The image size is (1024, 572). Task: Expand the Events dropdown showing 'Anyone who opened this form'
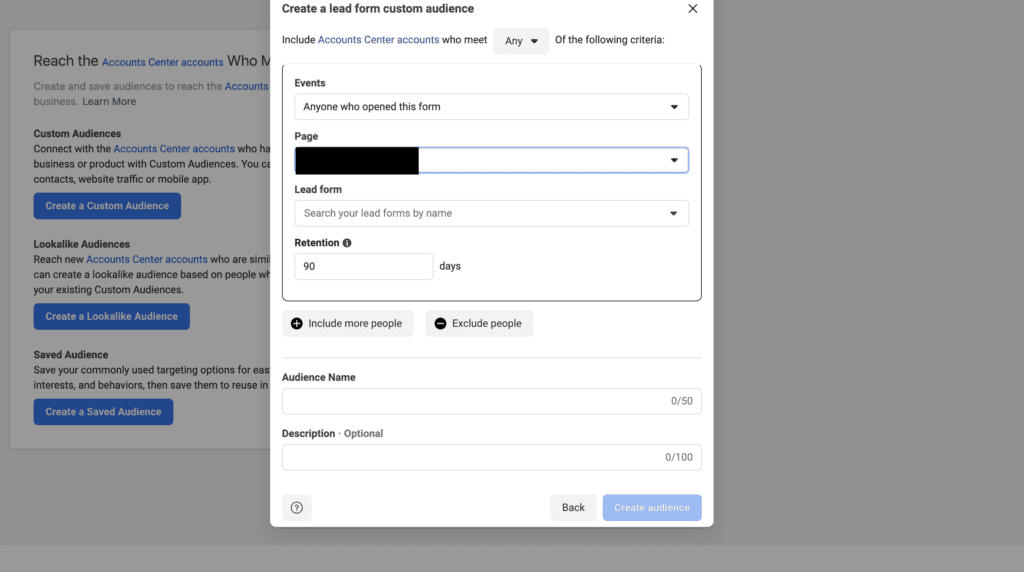pos(491,106)
